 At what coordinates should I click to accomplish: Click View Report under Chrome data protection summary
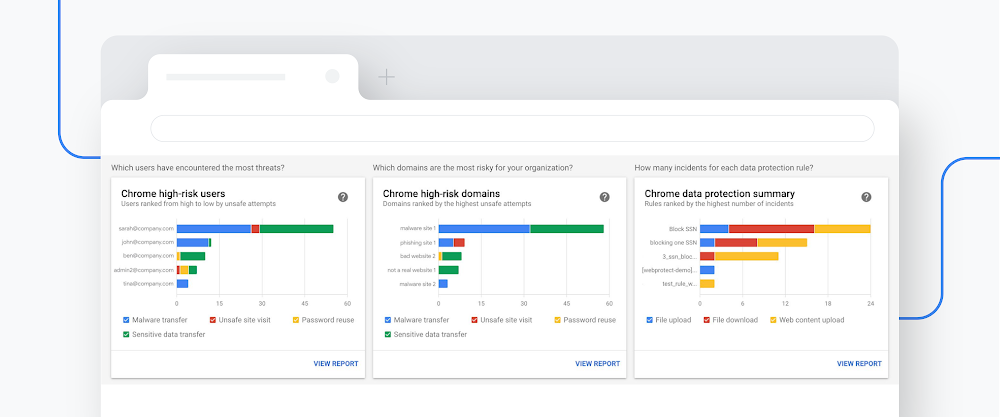[x=859, y=364]
